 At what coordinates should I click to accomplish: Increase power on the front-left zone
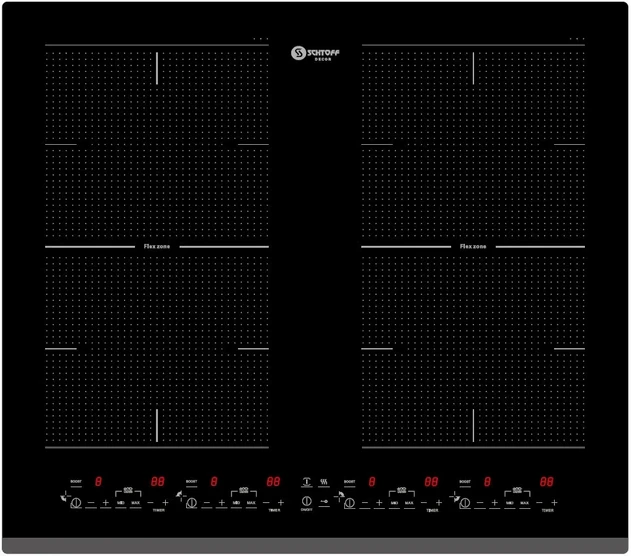[105, 503]
